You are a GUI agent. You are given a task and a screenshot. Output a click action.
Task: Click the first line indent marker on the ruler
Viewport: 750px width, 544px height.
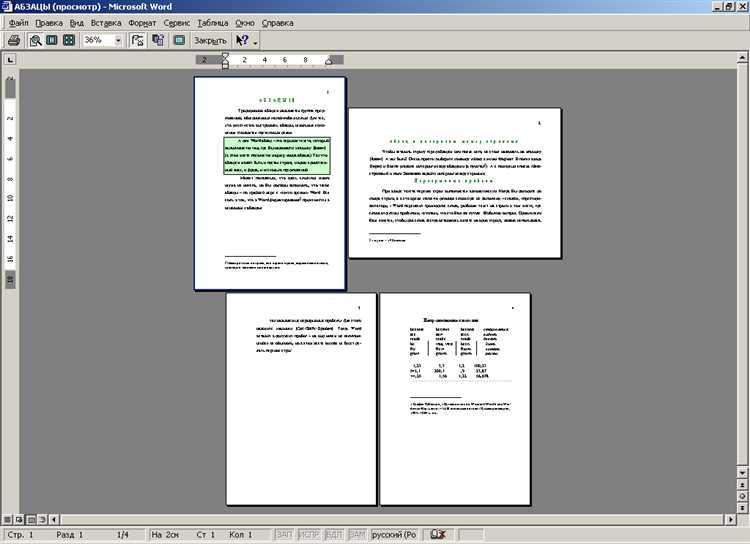[x=225, y=56]
